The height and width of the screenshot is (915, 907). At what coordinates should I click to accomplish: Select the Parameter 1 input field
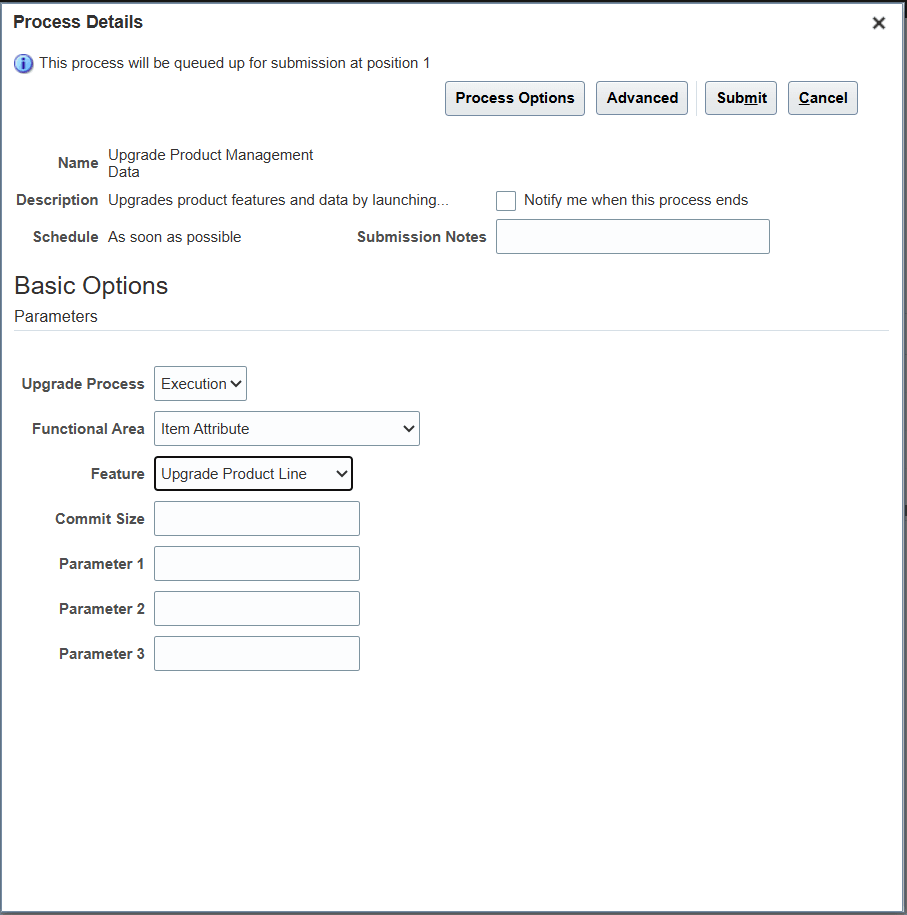pos(256,563)
